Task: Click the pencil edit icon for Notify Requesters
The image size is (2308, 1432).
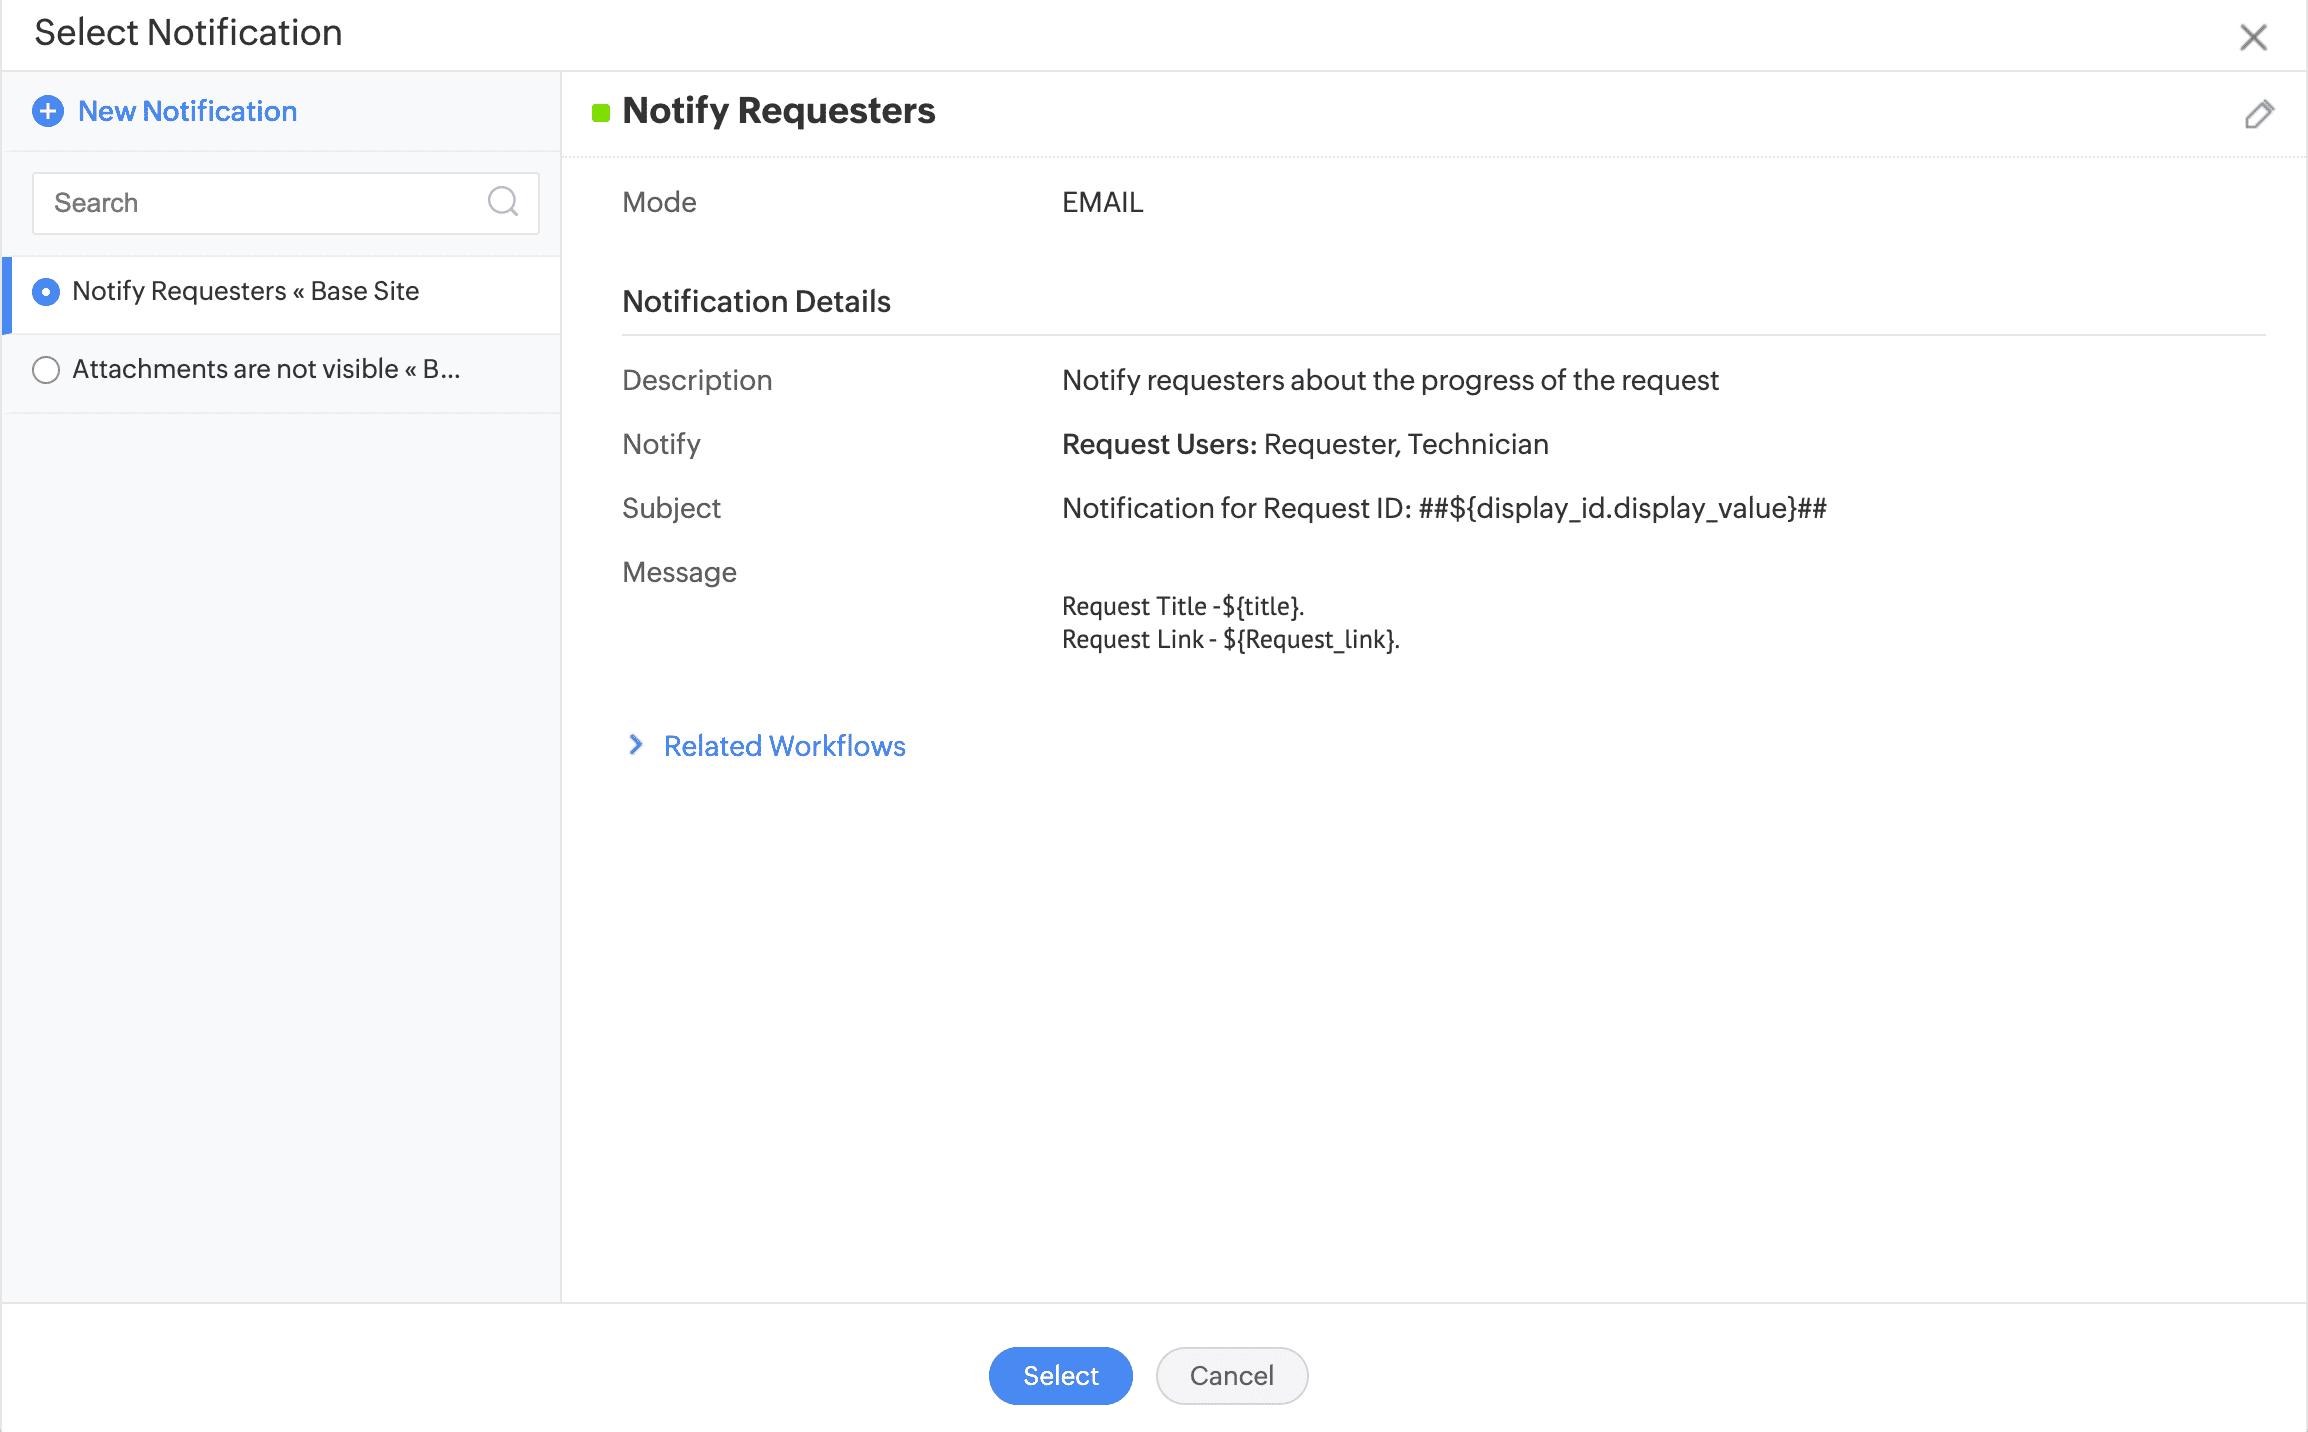Action: click(2258, 114)
